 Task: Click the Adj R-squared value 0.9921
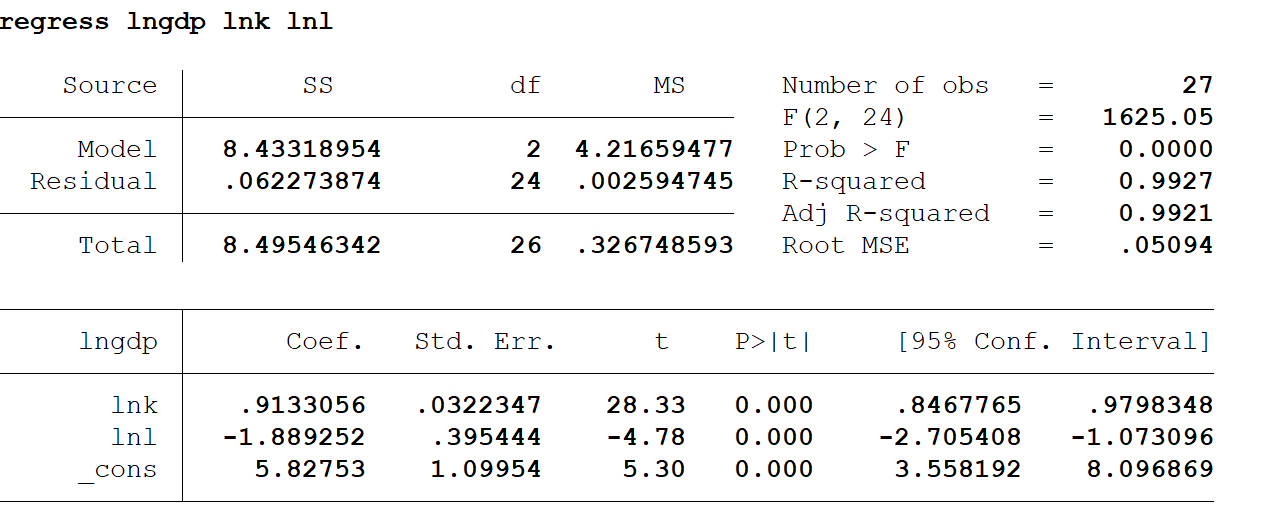(x=1166, y=213)
